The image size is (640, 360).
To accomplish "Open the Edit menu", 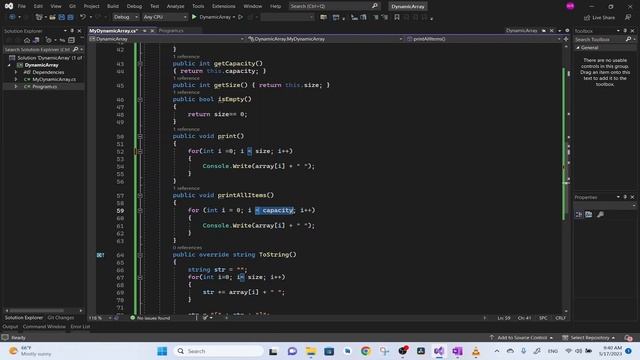I will (x=38, y=6).
